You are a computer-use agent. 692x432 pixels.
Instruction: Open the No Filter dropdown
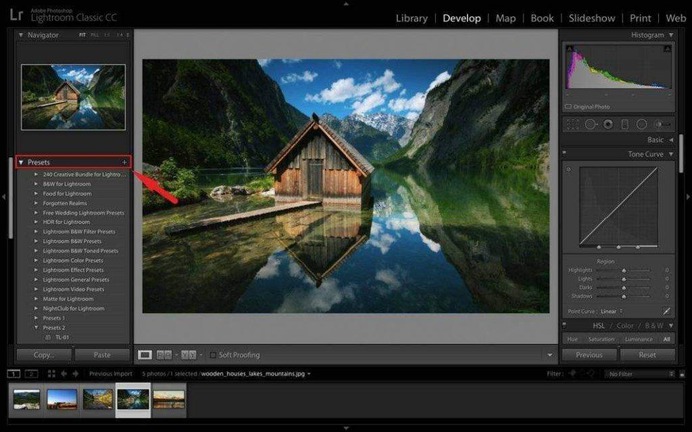pos(639,374)
